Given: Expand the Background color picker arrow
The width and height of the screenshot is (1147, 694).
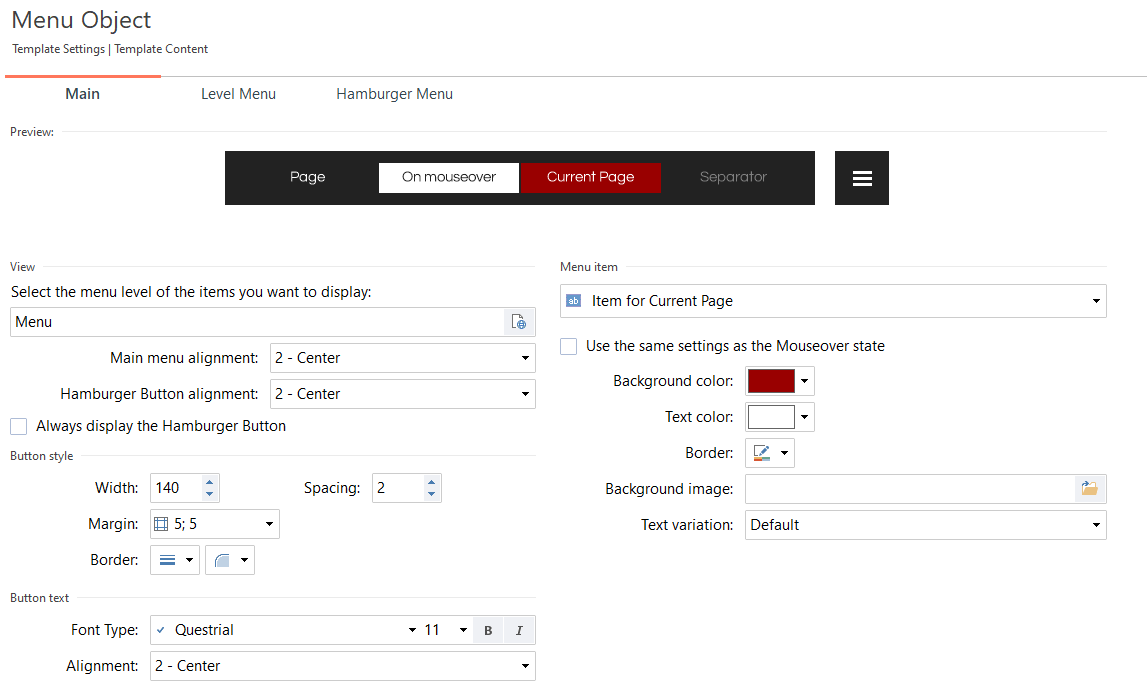Looking at the screenshot, I should [805, 381].
